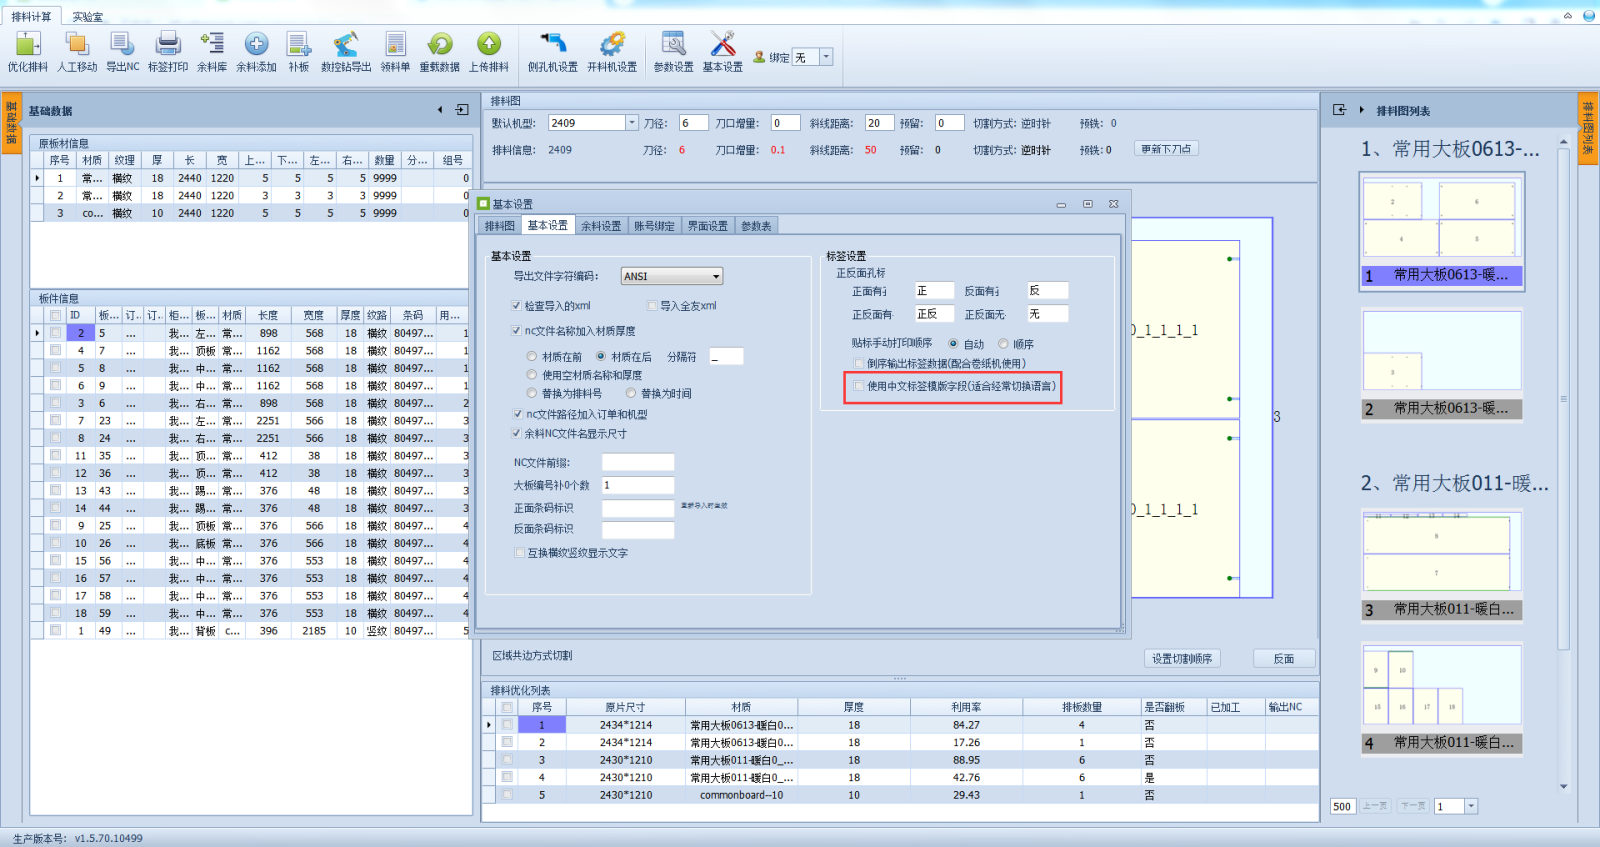1600x847 pixels.
Task: Click NC文件前缀 input field
Action: 638,462
